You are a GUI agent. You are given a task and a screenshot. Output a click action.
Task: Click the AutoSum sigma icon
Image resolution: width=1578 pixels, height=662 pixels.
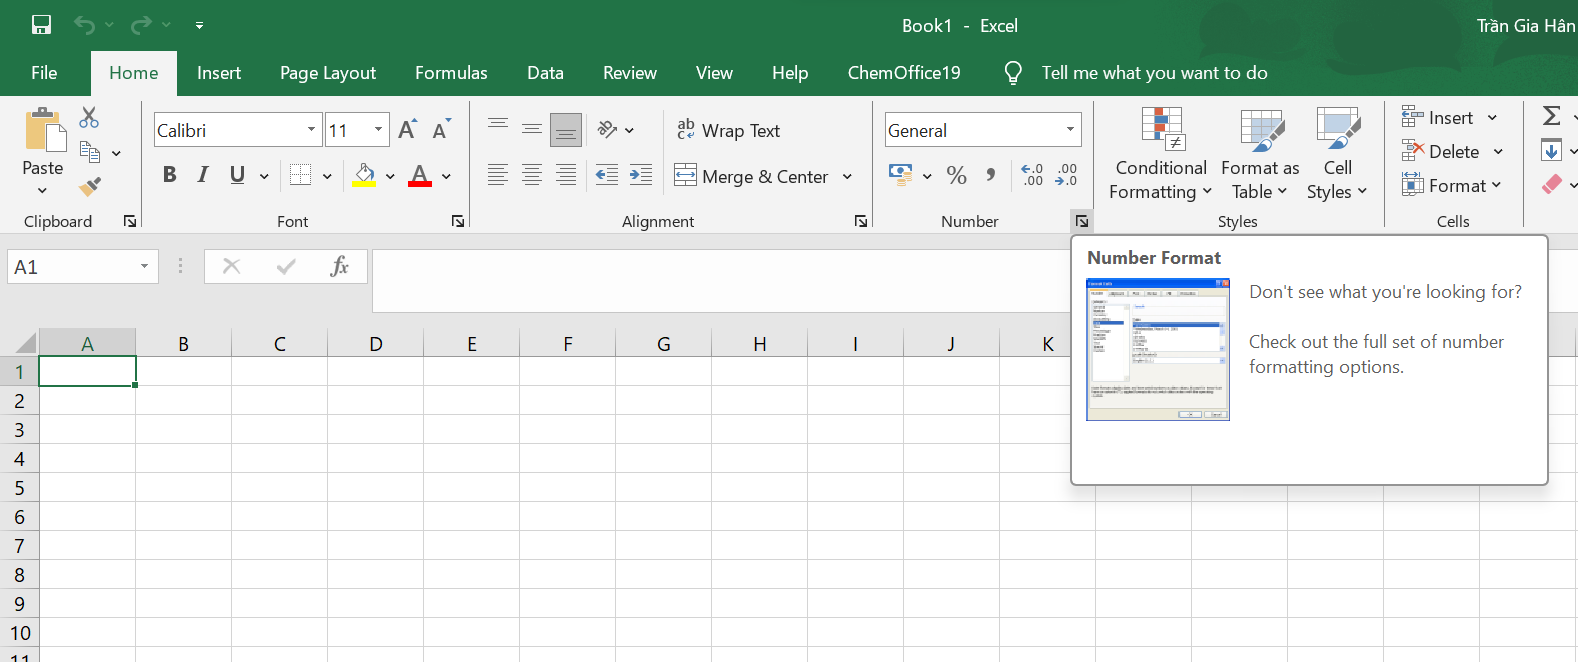click(x=1552, y=116)
